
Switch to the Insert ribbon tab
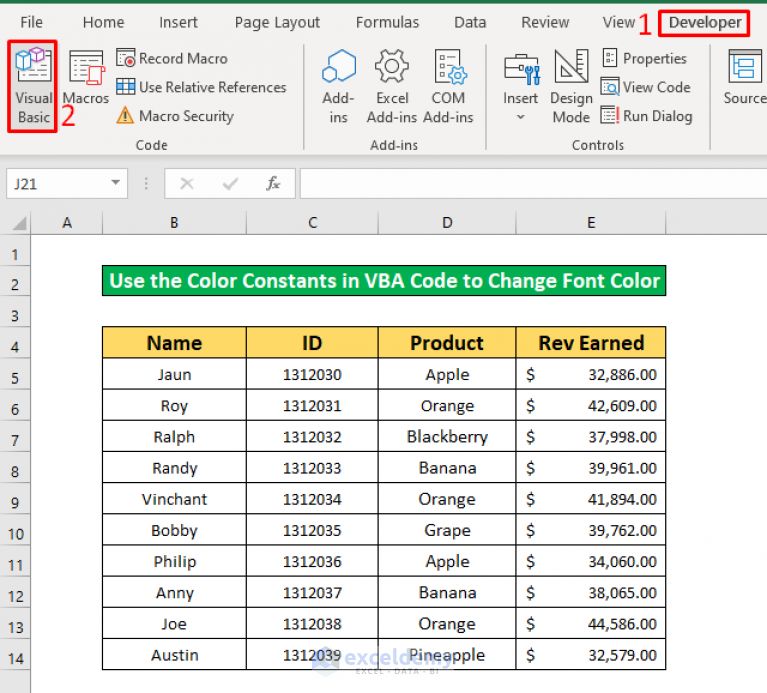178,22
